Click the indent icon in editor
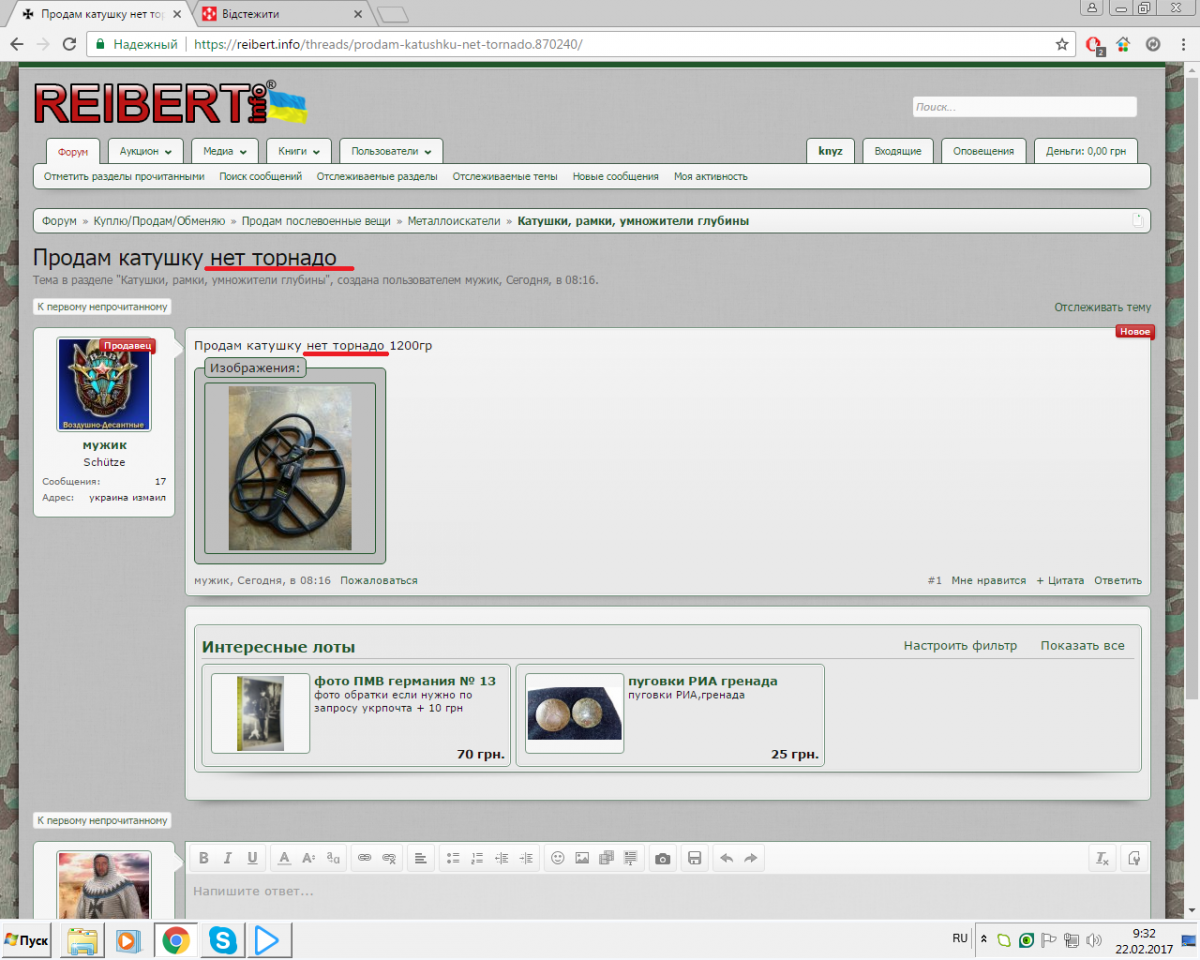1200x960 pixels. pos(527,858)
